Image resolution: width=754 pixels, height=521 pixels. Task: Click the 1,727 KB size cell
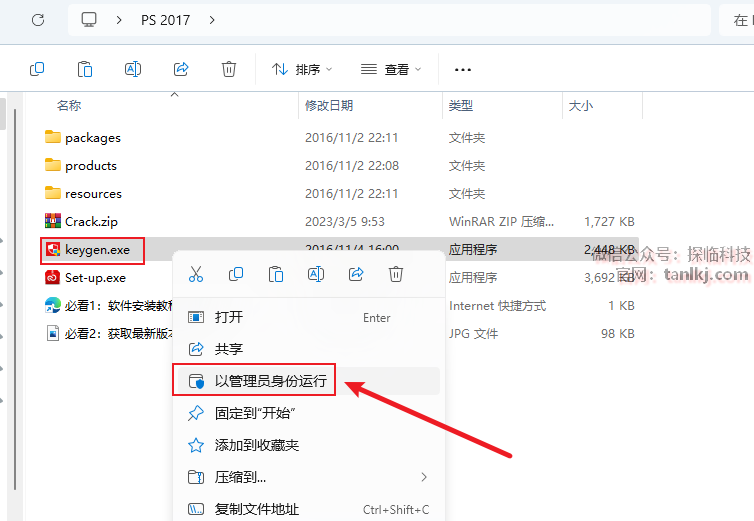pos(609,221)
